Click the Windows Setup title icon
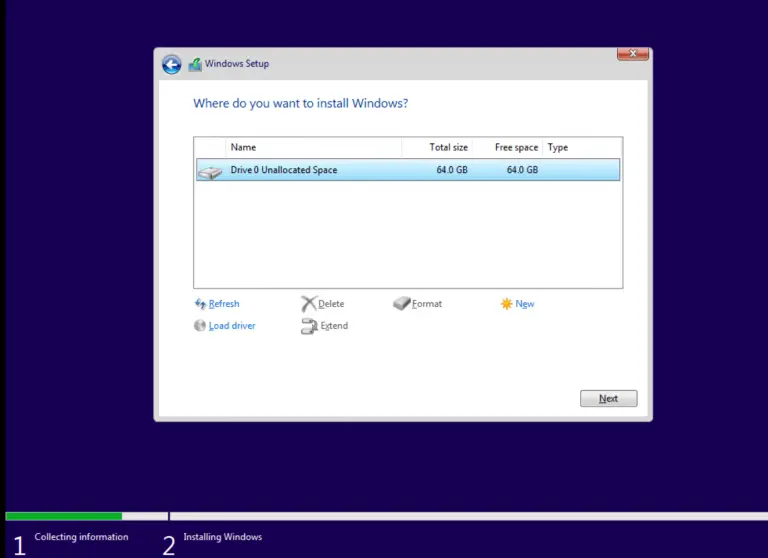Viewport: 768px width, 558px height. [195, 64]
